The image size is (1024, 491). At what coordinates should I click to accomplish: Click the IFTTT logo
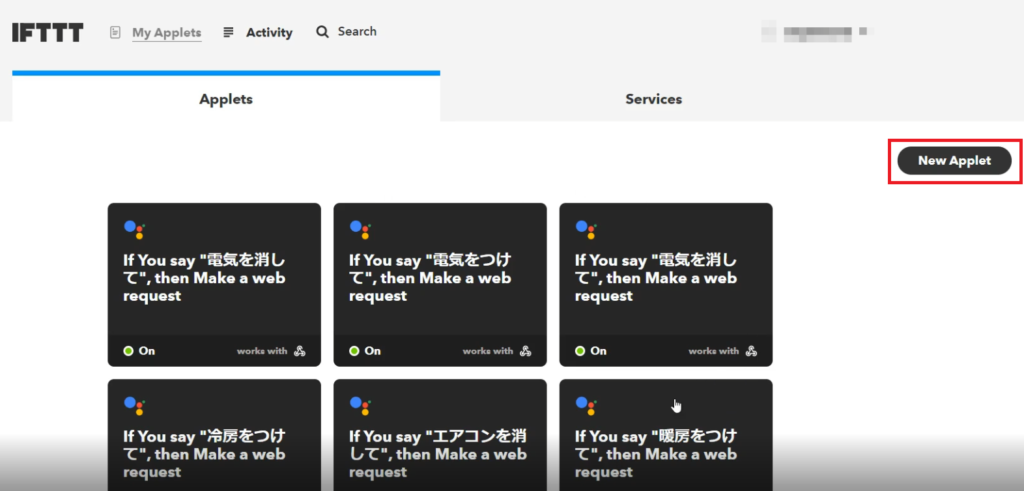[x=48, y=32]
